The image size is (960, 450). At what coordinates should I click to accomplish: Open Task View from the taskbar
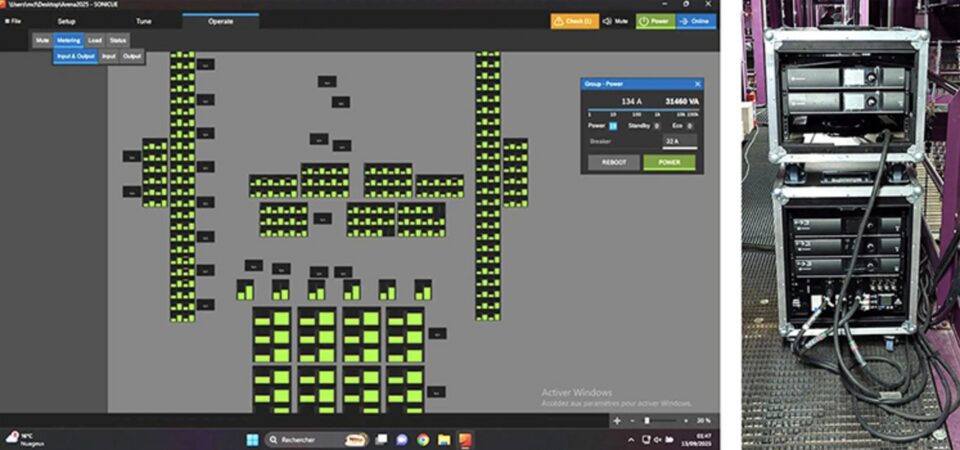pyautogui.click(x=379, y=439)
